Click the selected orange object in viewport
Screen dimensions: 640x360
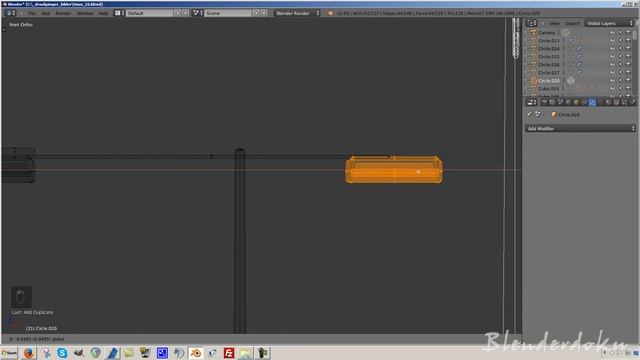point(394,169)
